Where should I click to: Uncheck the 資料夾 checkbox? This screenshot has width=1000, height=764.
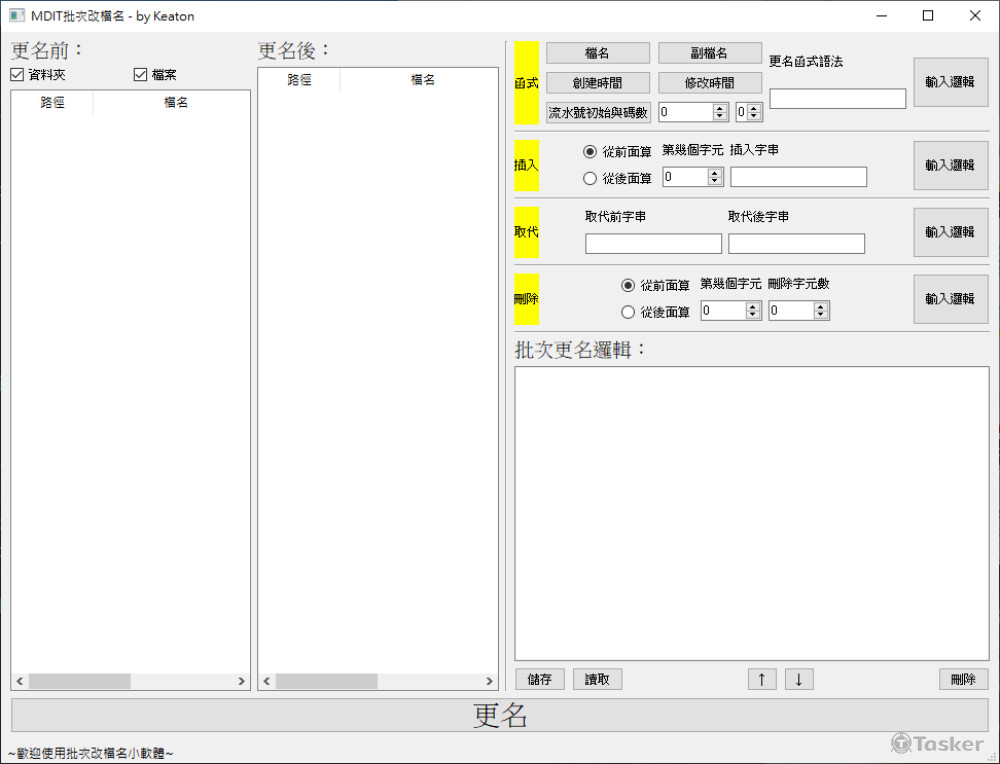[17, 74]
